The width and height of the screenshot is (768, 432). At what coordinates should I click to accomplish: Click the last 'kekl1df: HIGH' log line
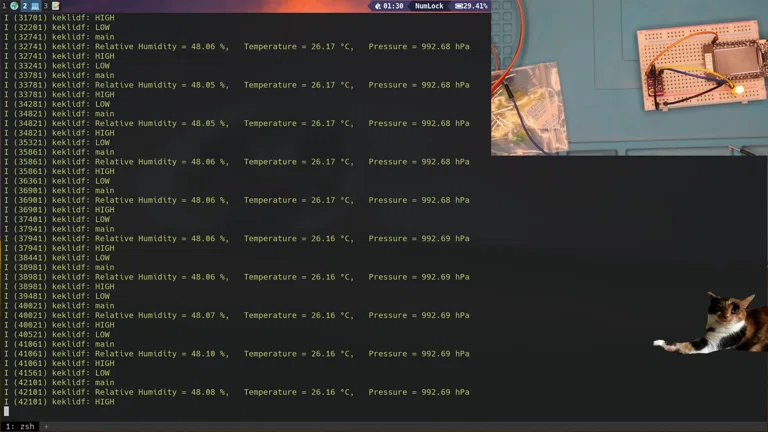pyautogui.click(x=59, y=402)
